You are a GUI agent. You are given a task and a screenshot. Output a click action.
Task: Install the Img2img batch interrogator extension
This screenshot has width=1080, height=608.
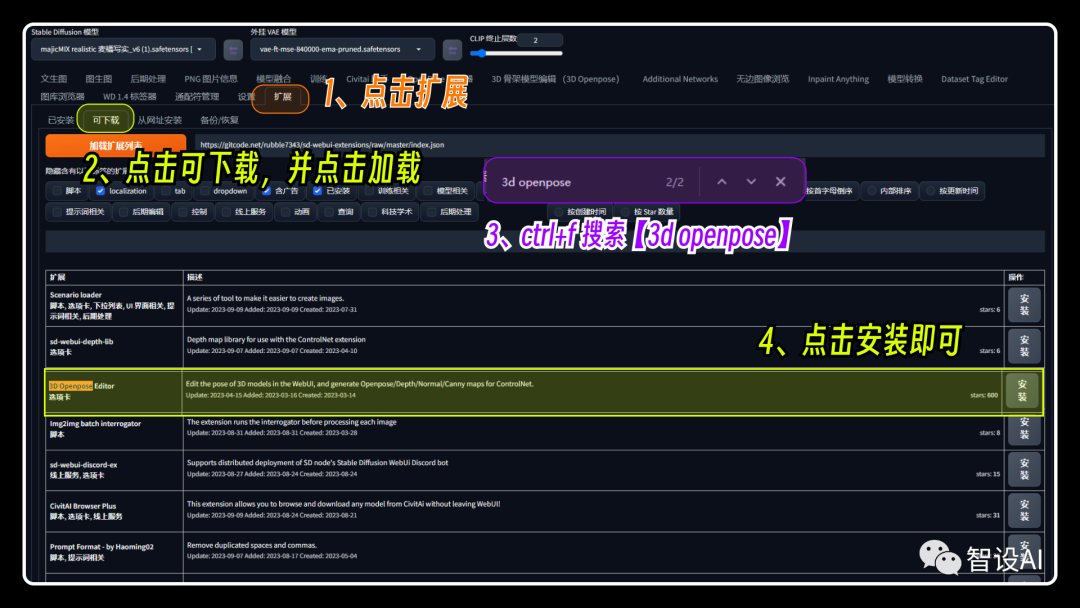1024,428
